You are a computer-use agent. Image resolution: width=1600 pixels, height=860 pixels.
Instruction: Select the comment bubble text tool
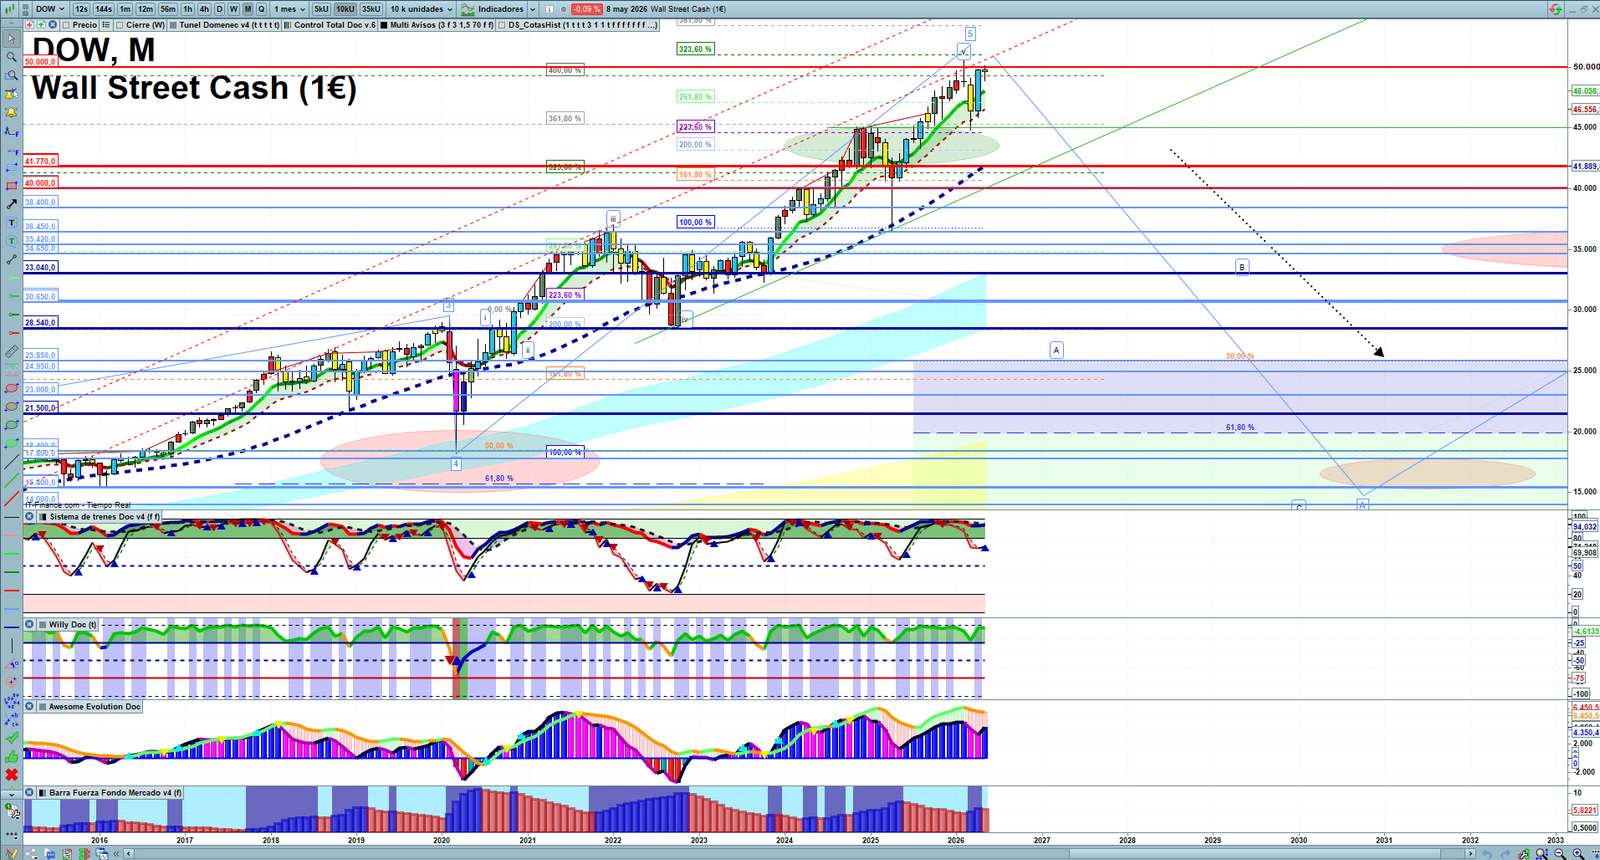(12, 241)
